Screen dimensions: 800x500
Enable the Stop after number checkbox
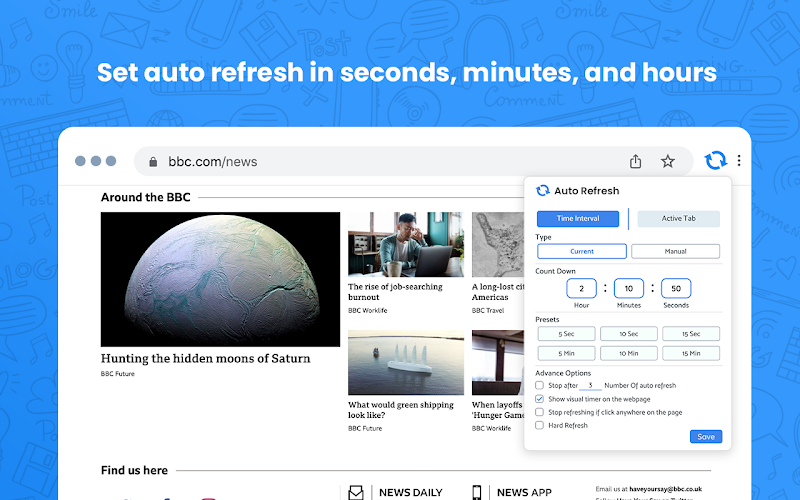539,385
